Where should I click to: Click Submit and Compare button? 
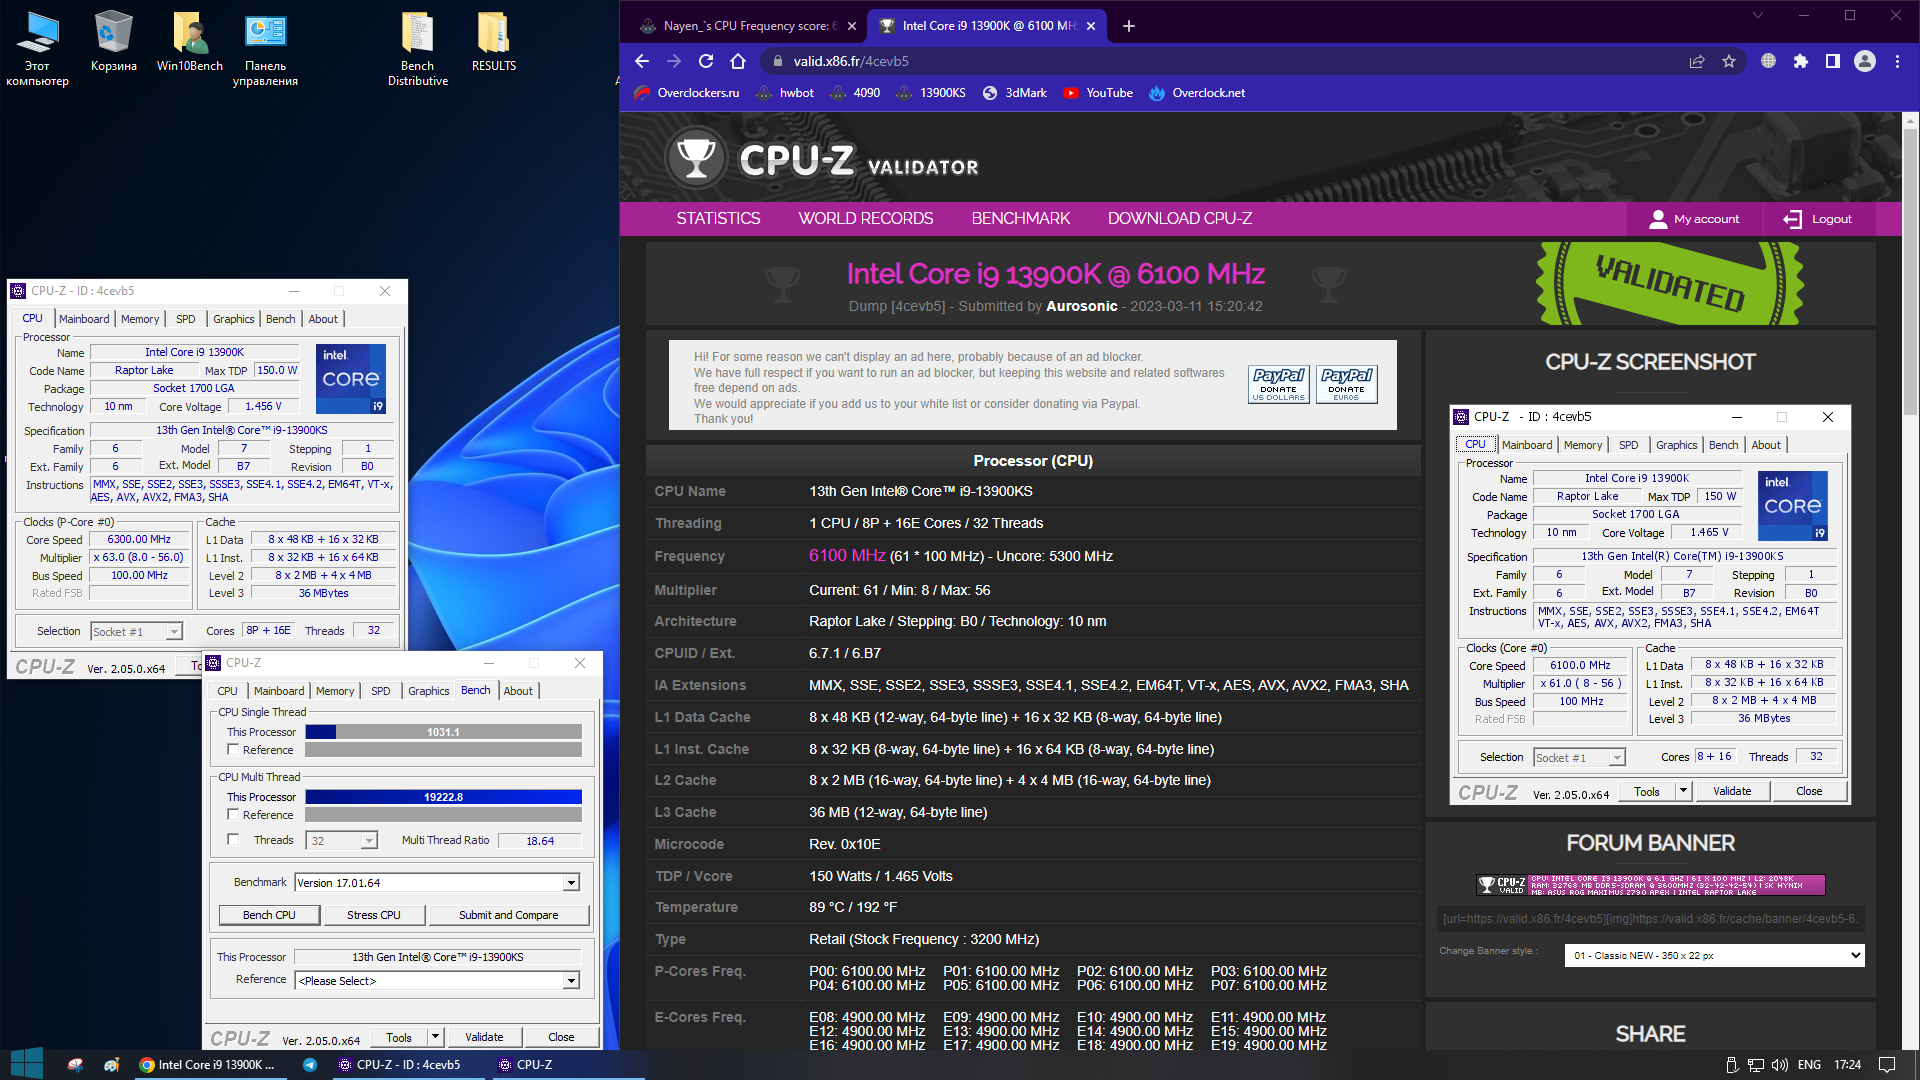[509, 915]
